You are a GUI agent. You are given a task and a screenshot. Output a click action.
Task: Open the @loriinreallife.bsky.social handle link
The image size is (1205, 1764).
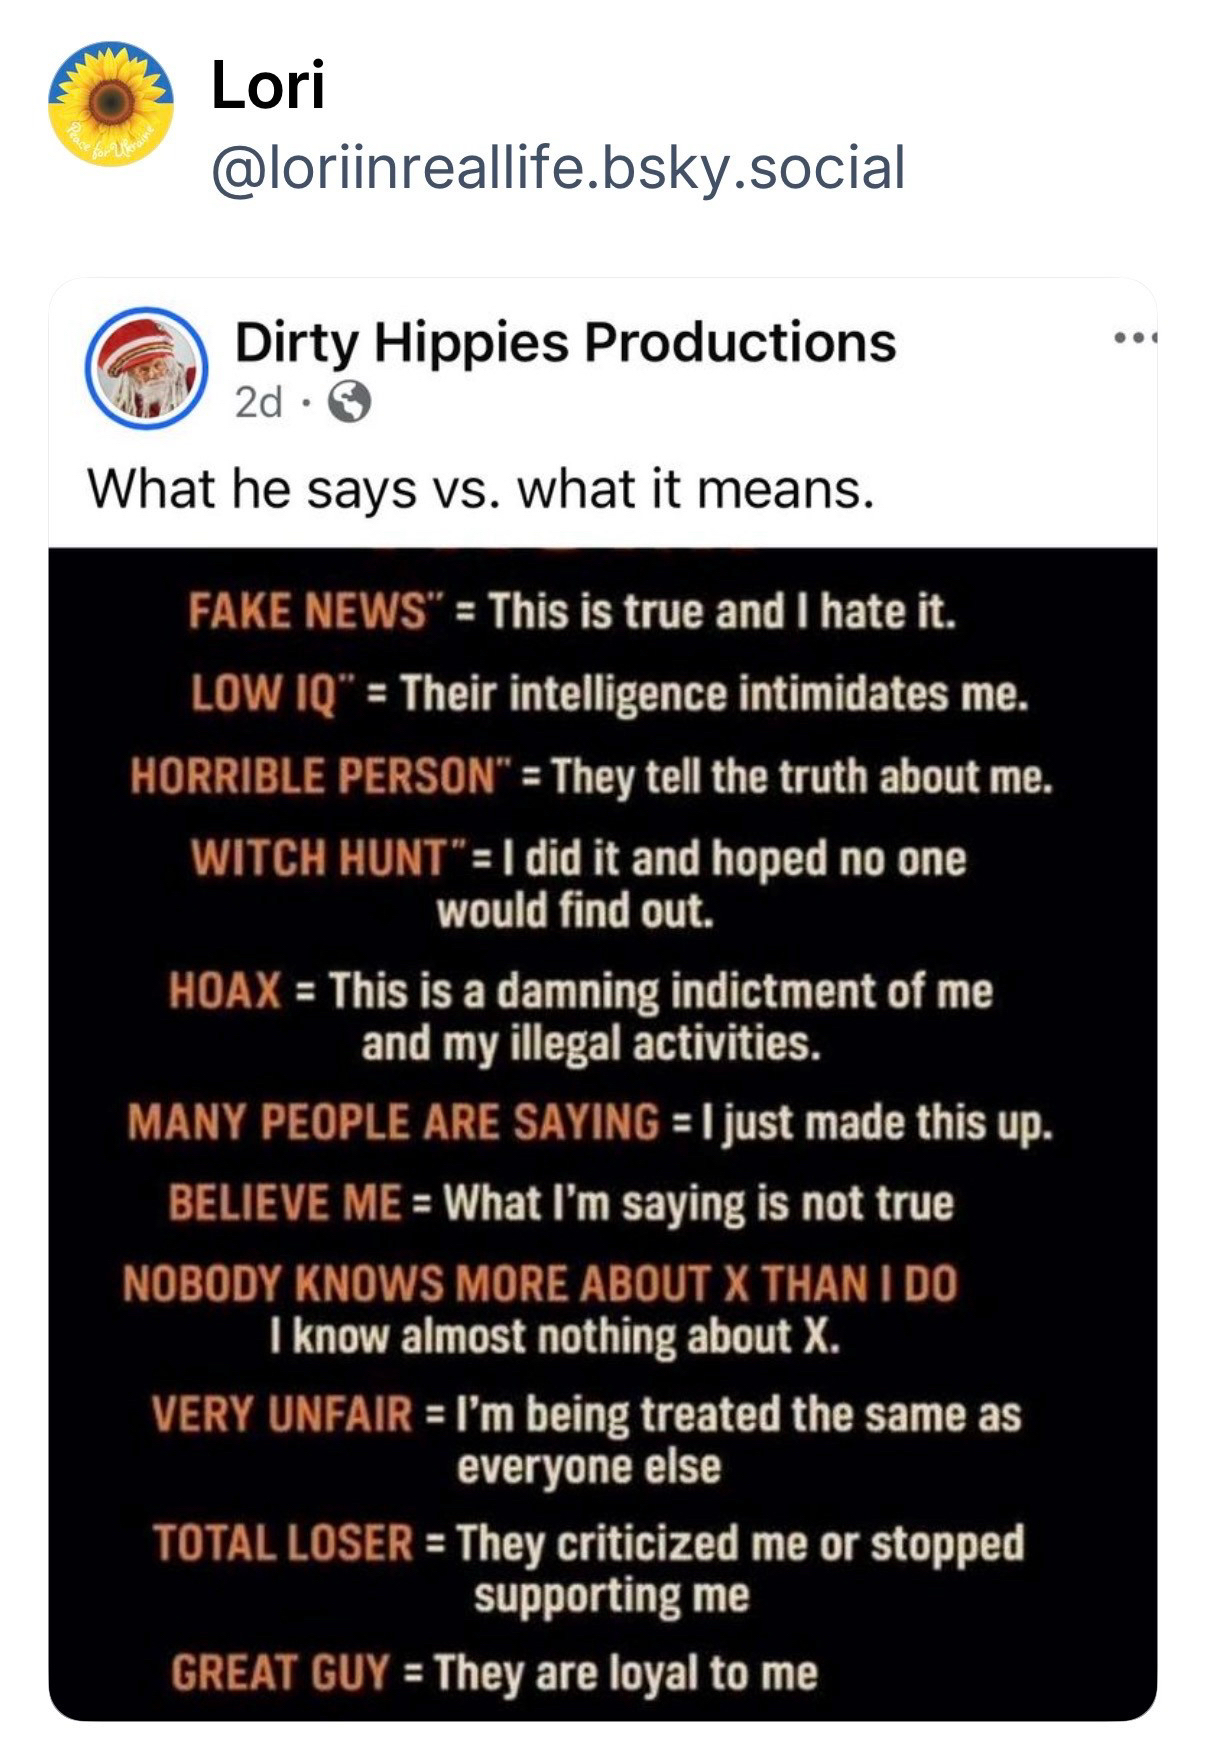[x=557, y=168]
